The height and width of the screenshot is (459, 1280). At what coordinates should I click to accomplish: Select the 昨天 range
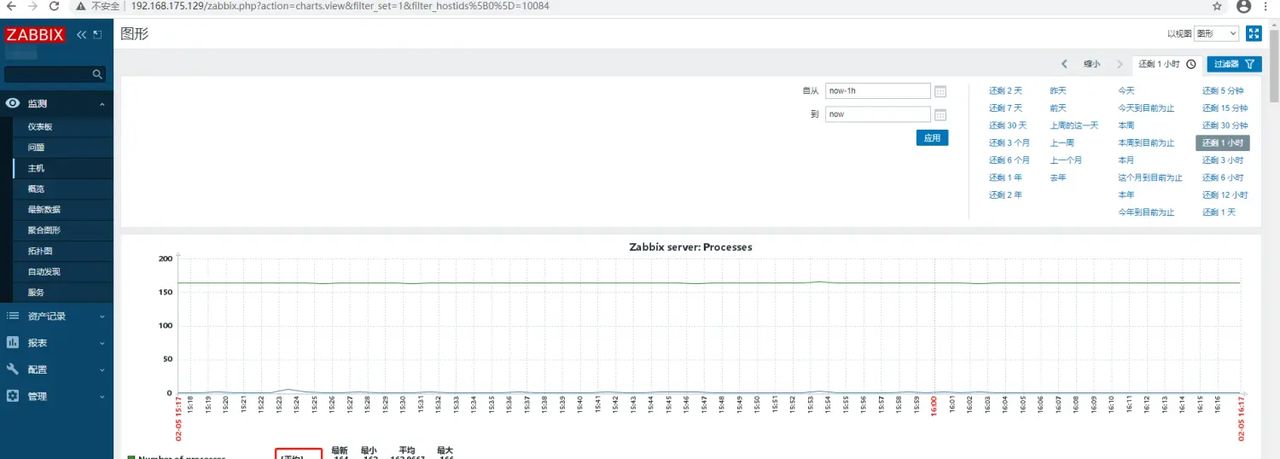[x=1058, y=91]
